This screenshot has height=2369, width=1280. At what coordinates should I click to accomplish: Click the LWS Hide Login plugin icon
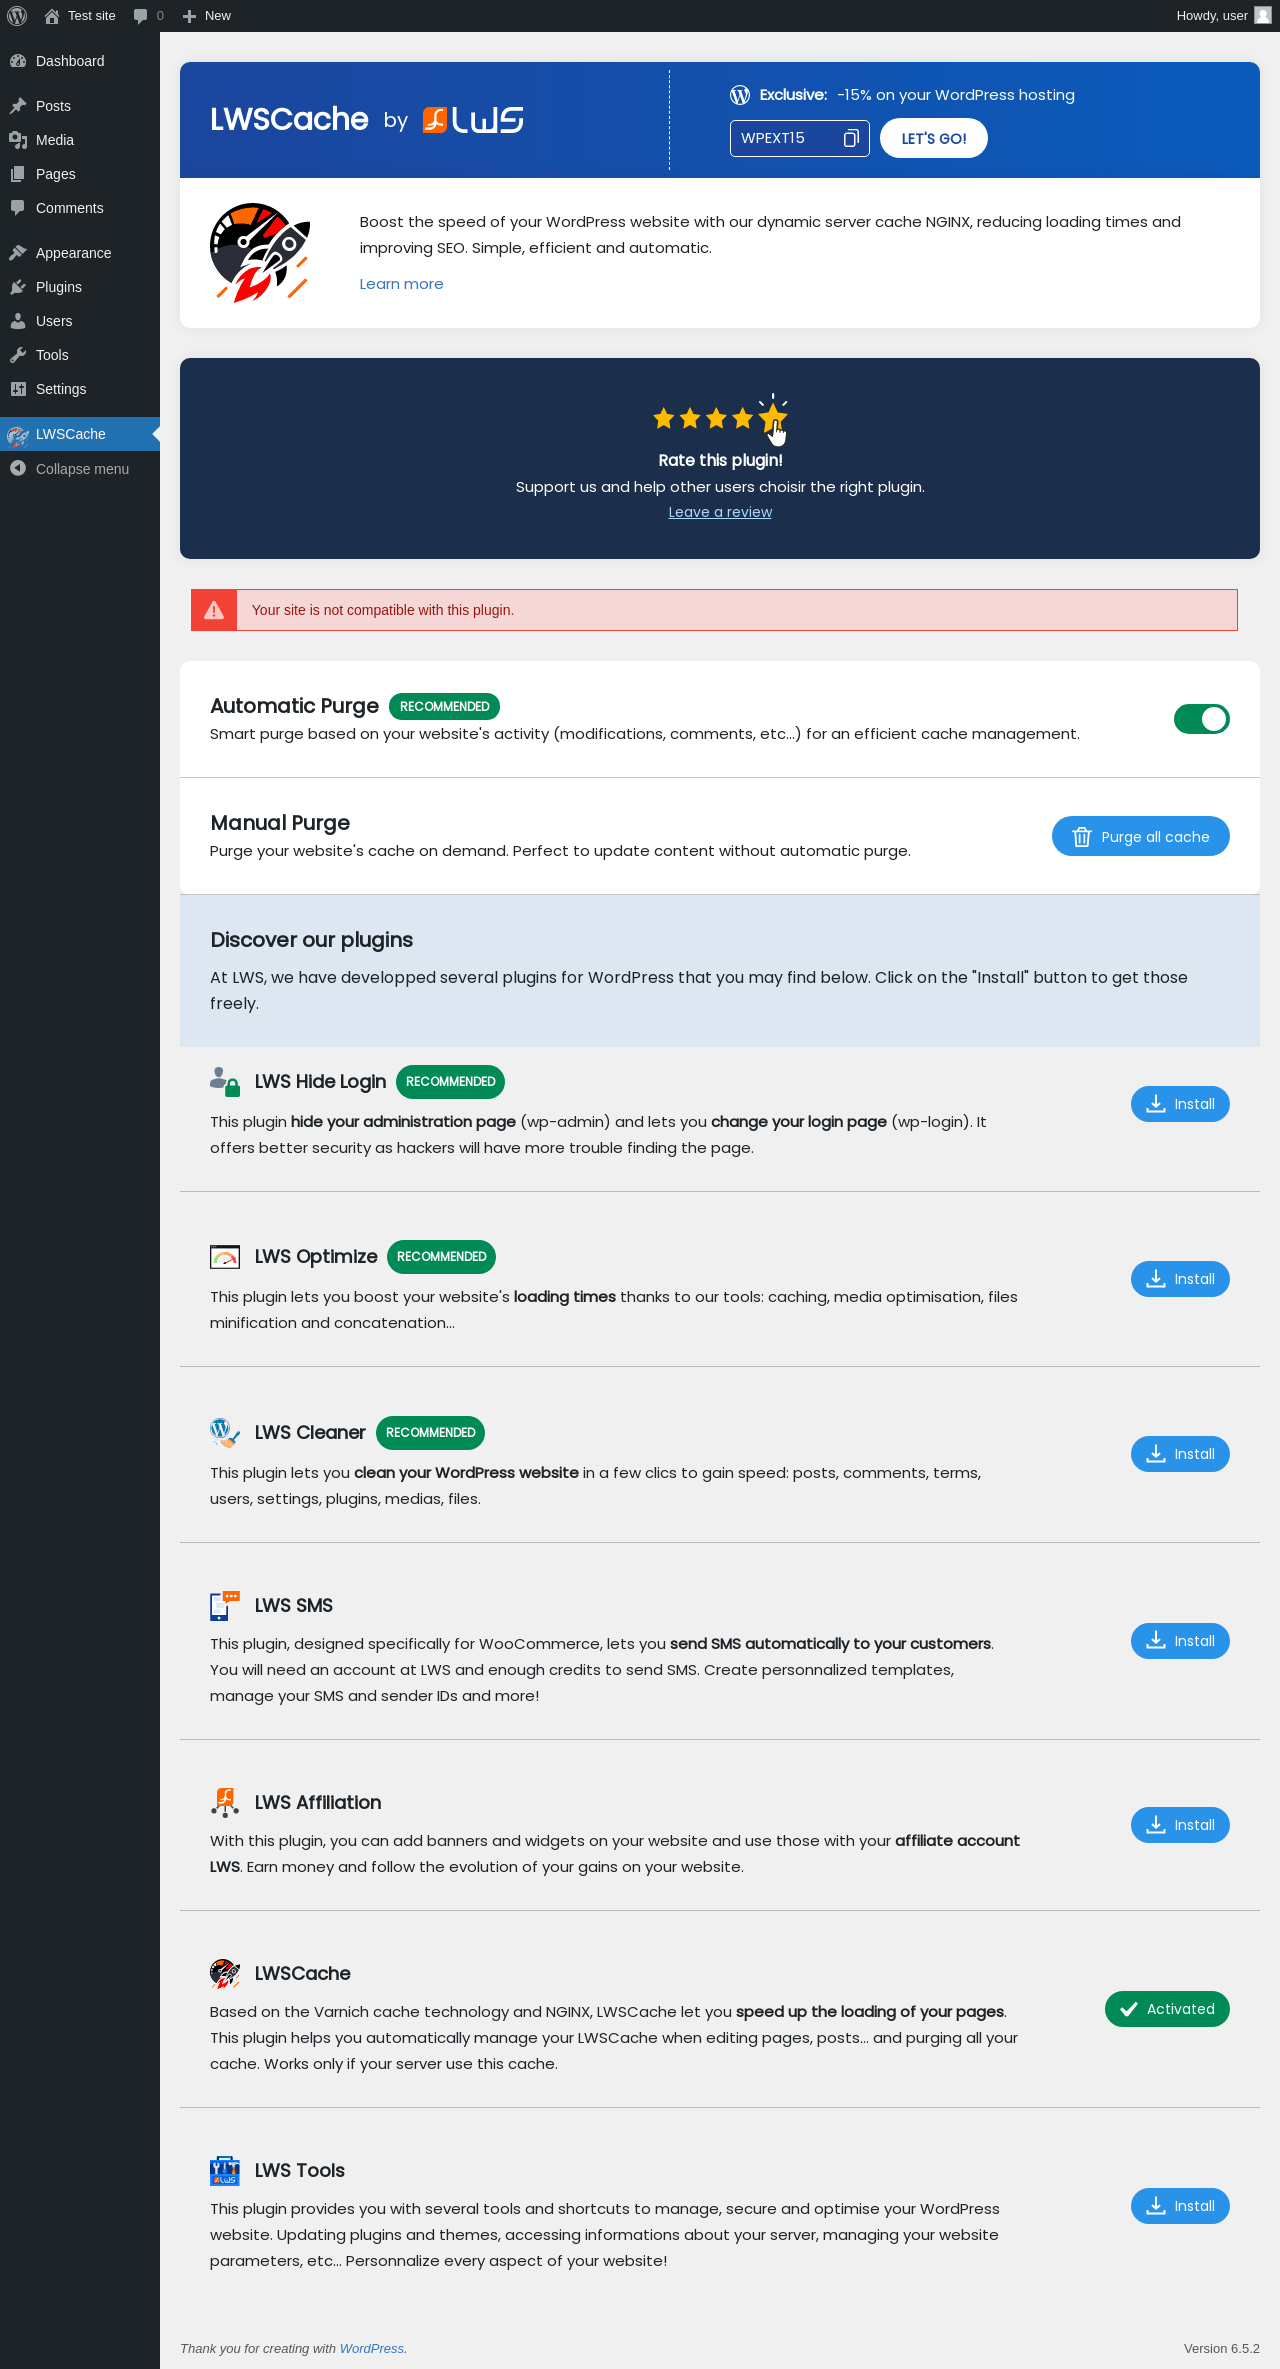(225, 1082)
